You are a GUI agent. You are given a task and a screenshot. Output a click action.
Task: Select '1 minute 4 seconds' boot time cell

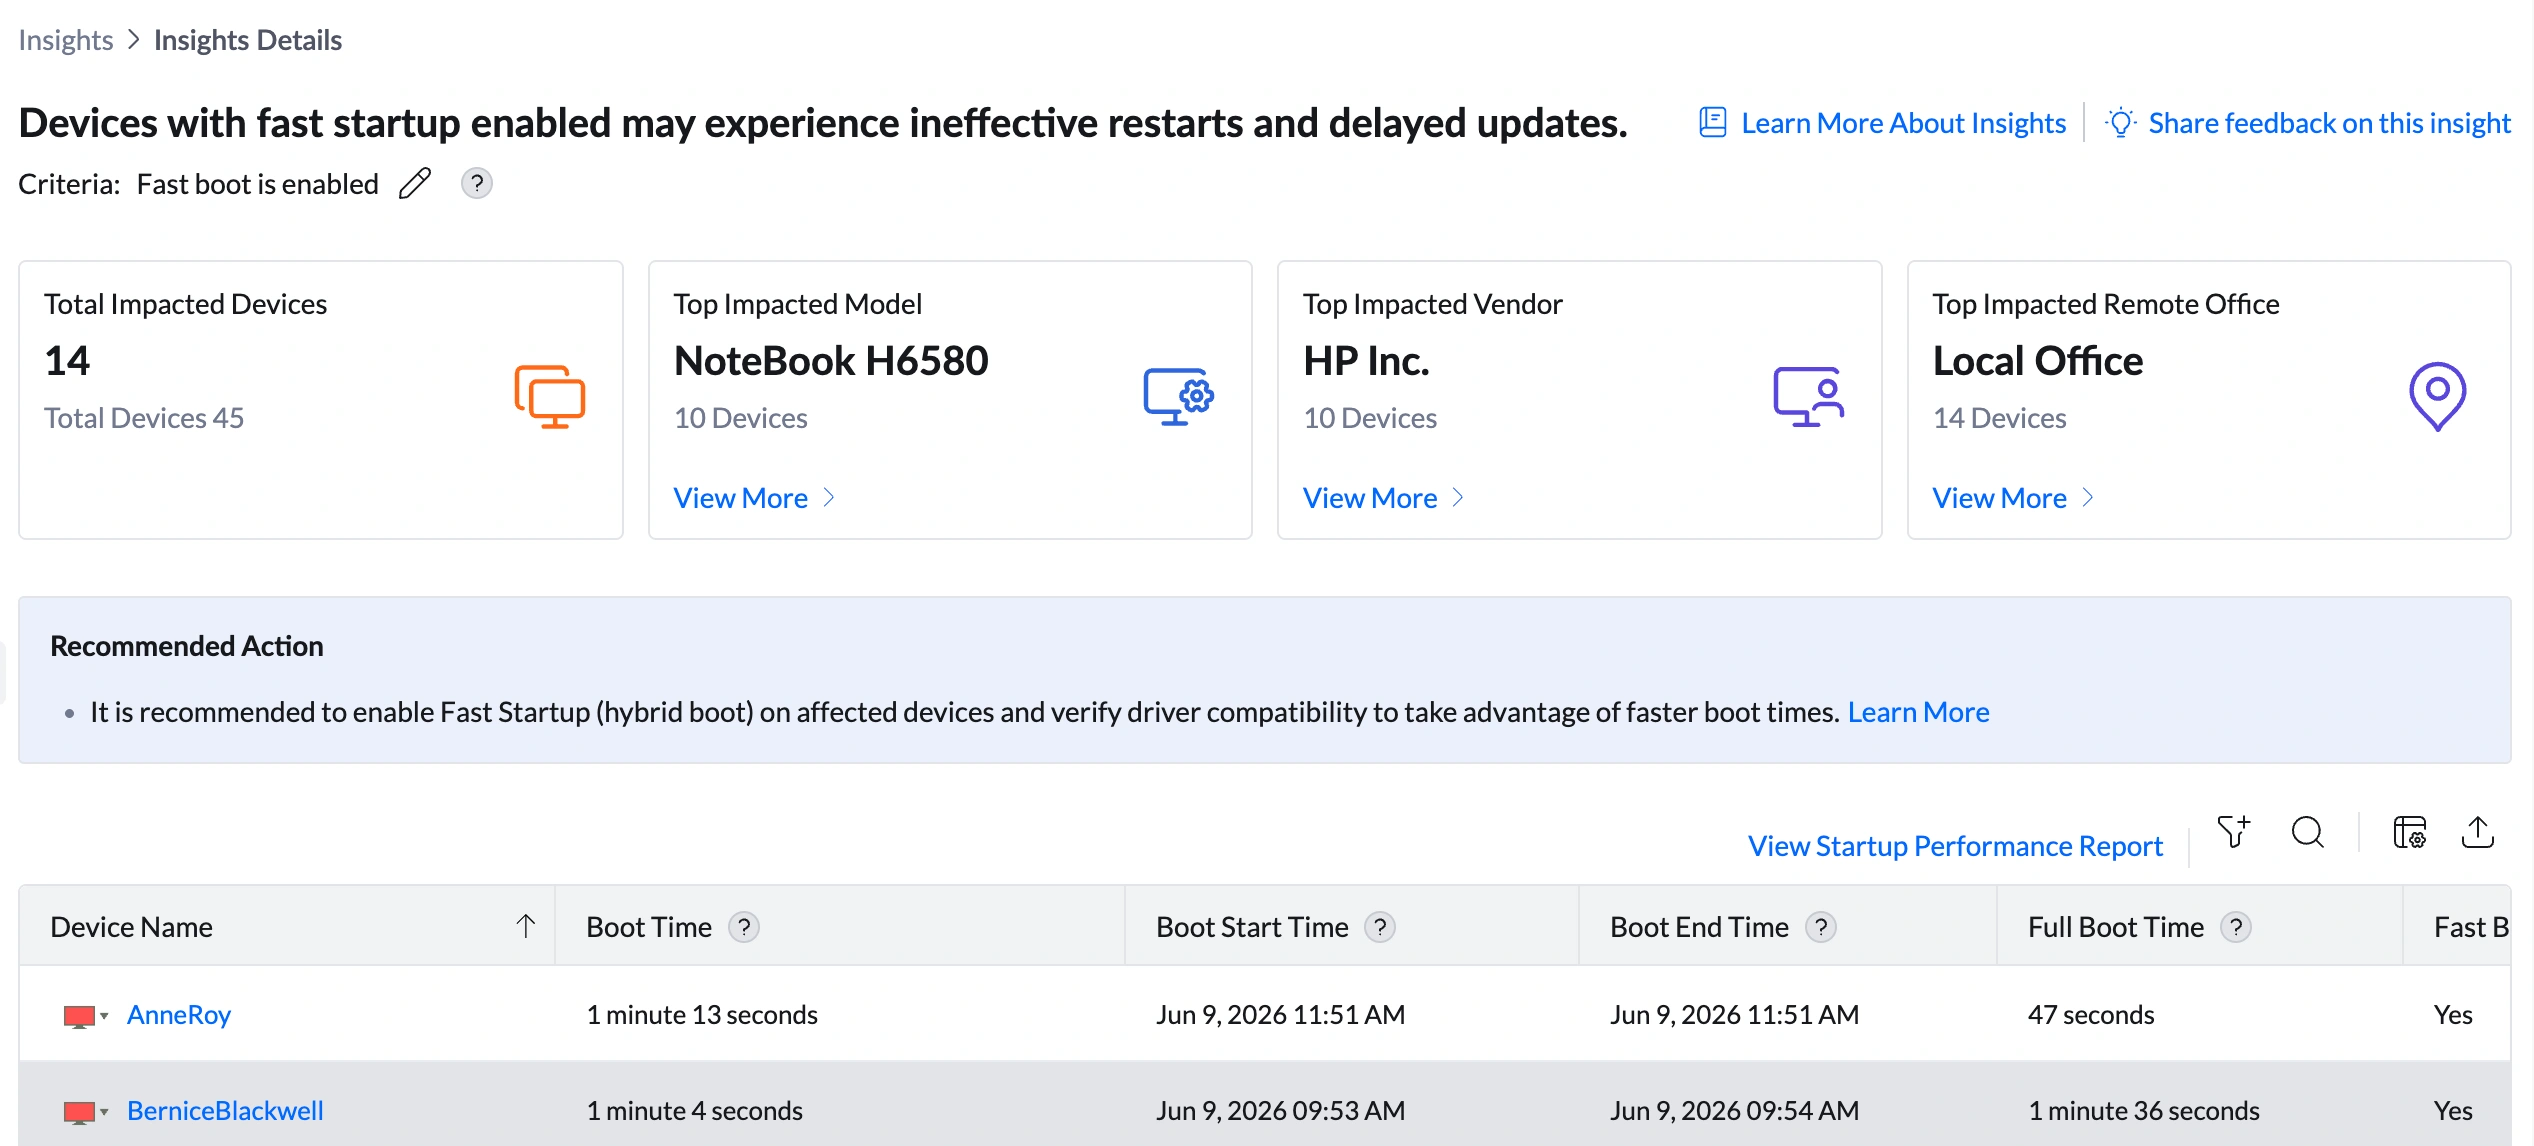(694, 1111)
